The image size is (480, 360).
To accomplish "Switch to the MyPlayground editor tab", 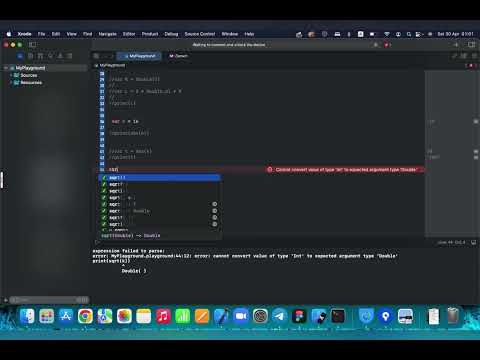I will click(139, 56).
